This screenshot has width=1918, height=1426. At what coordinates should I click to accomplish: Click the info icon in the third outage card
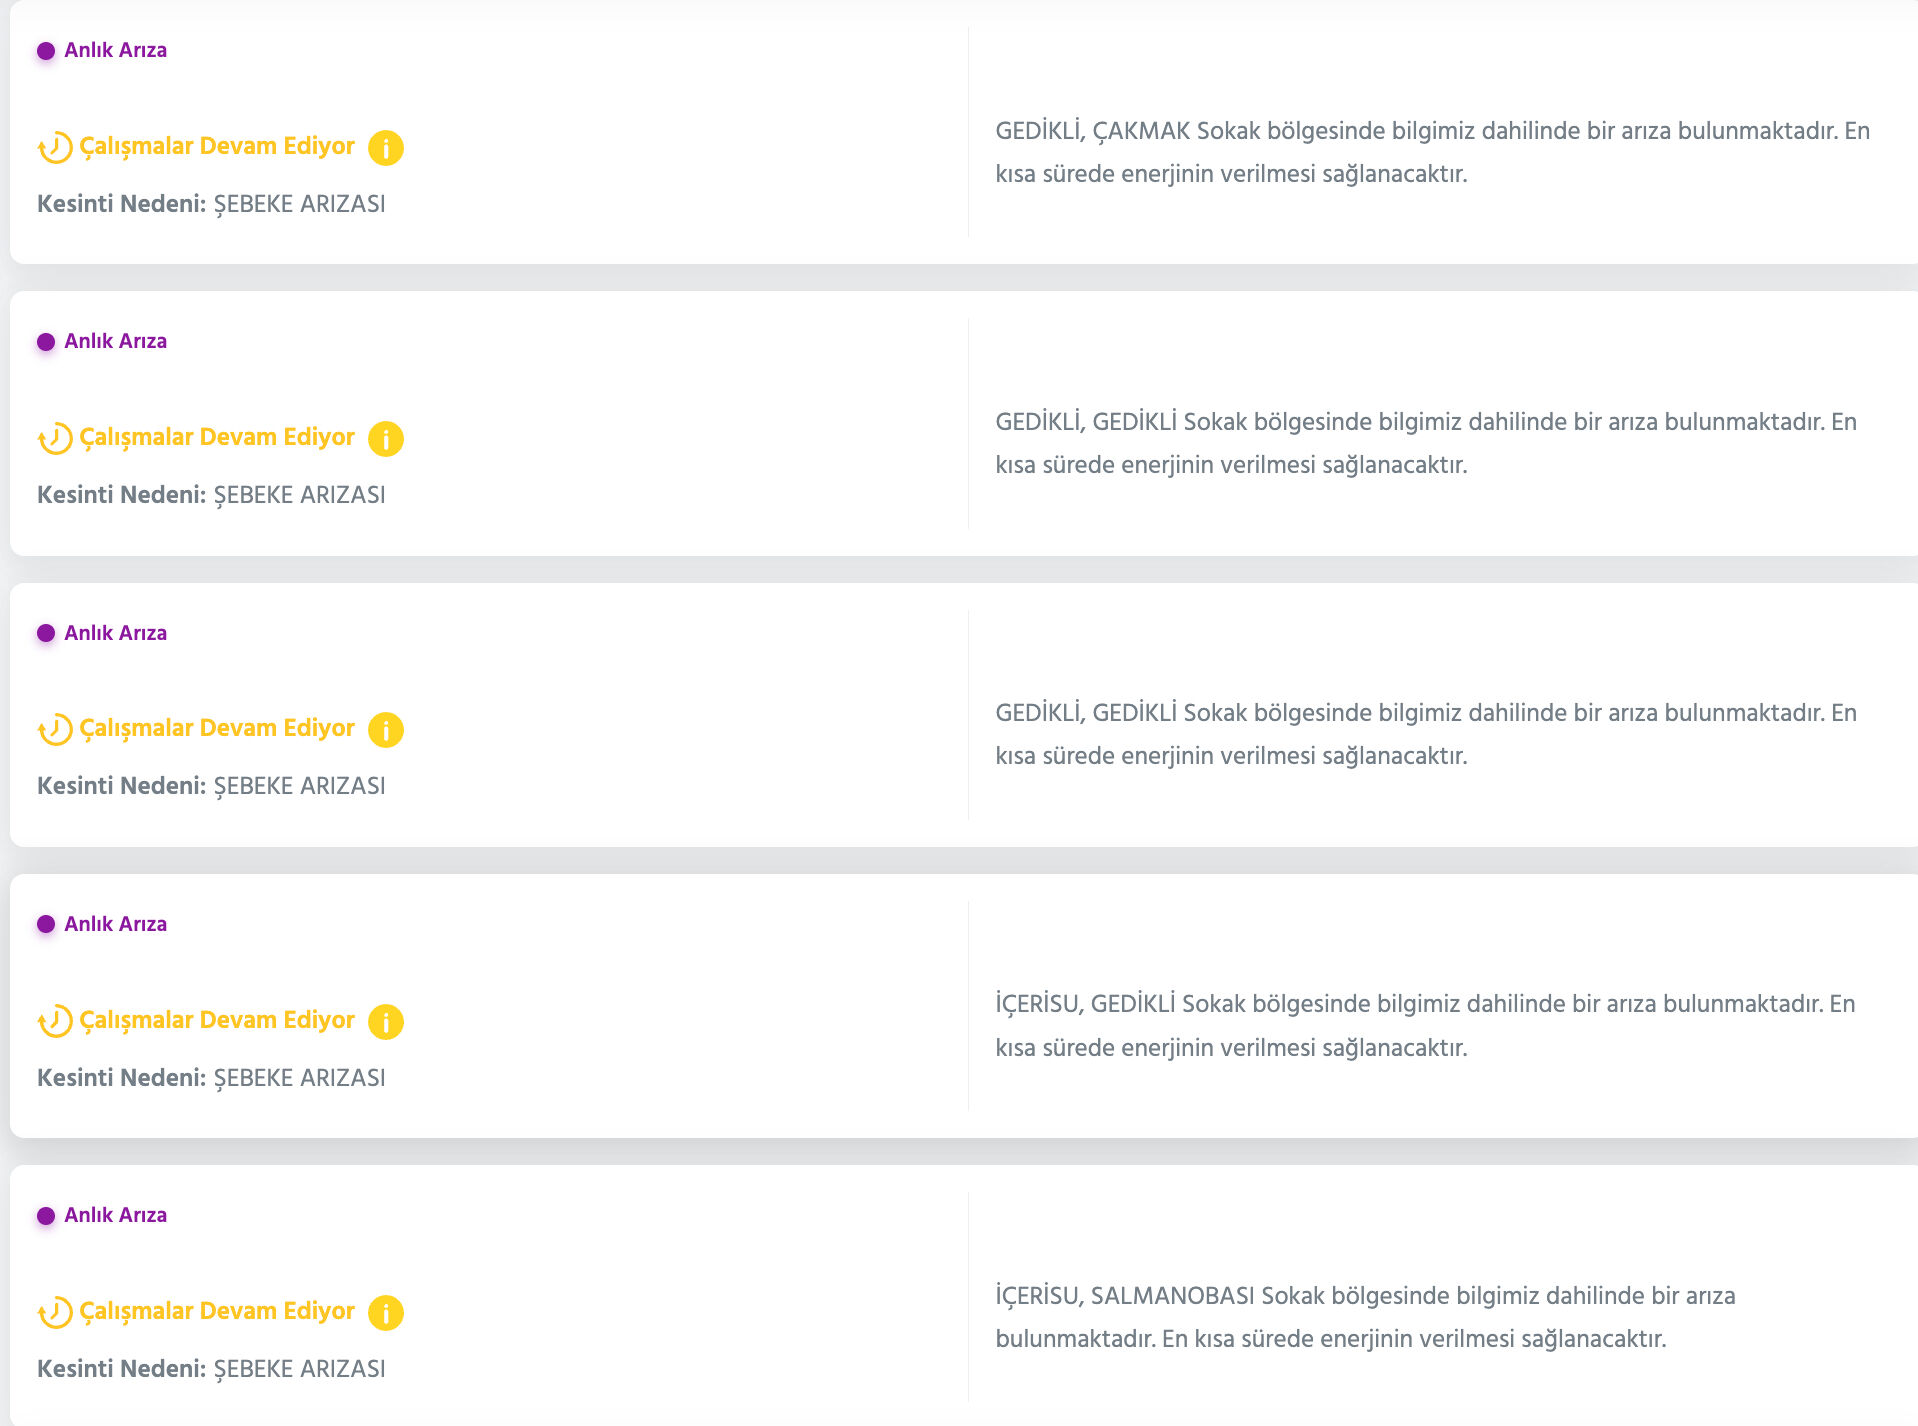pos(385,730)
